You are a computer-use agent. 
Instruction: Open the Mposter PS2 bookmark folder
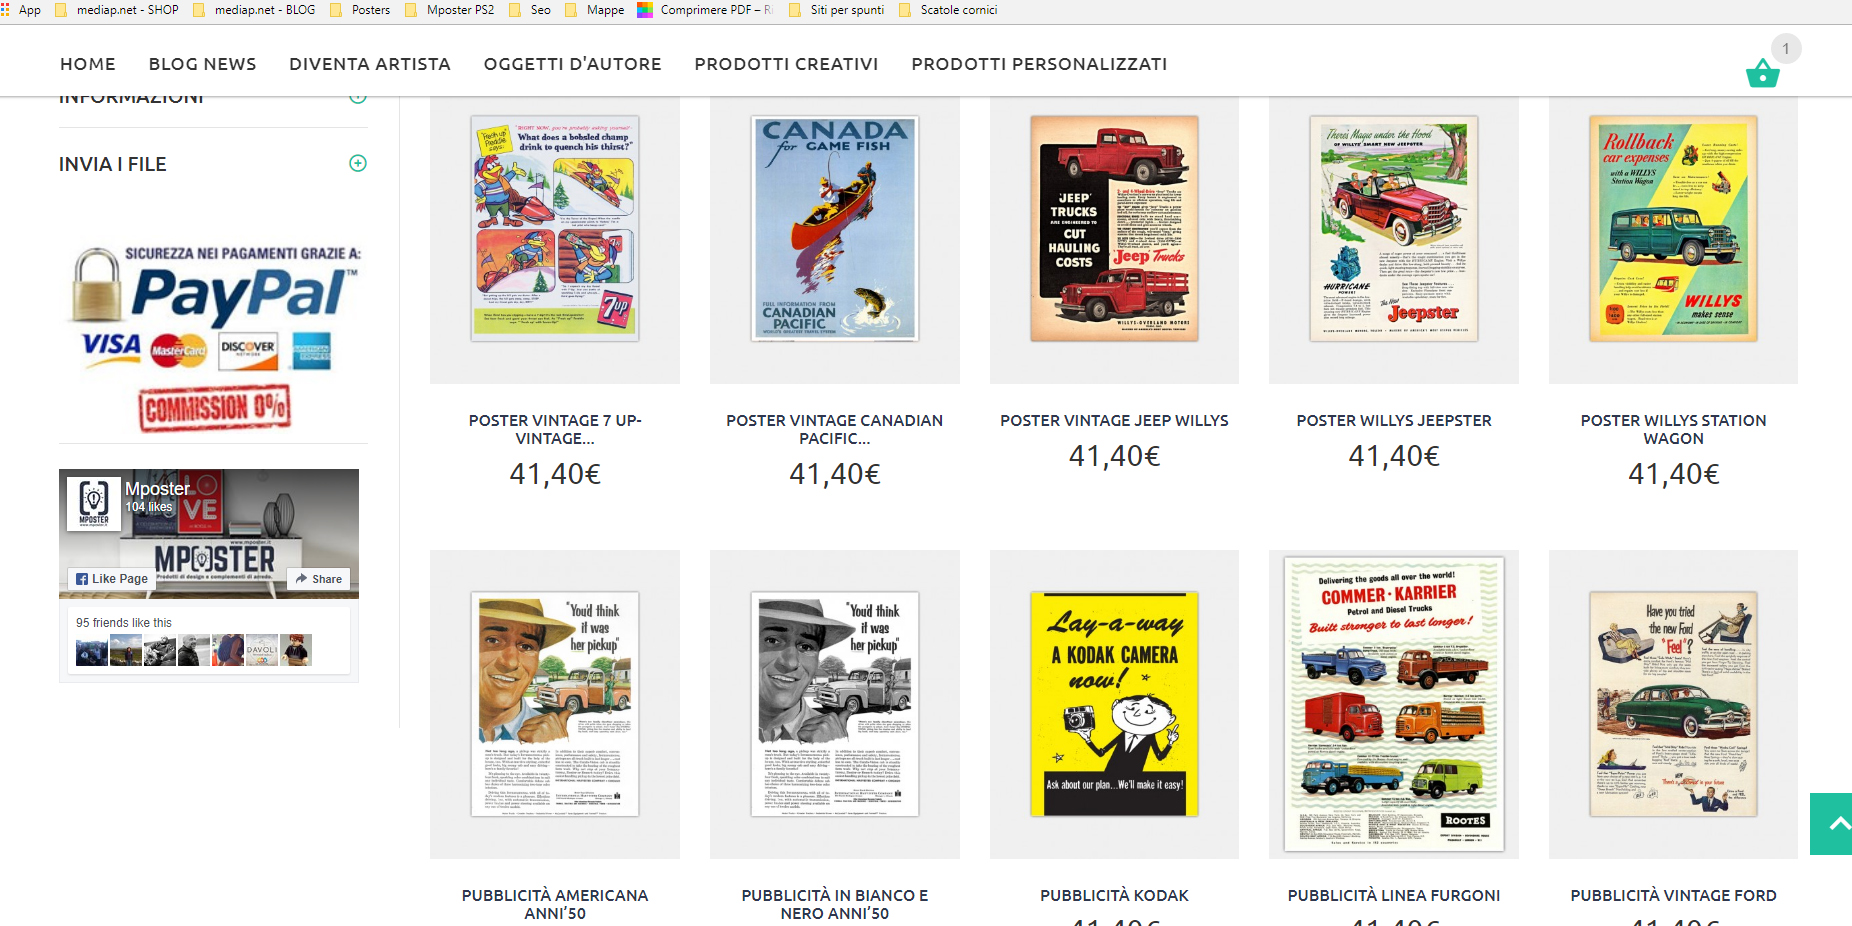450,10
